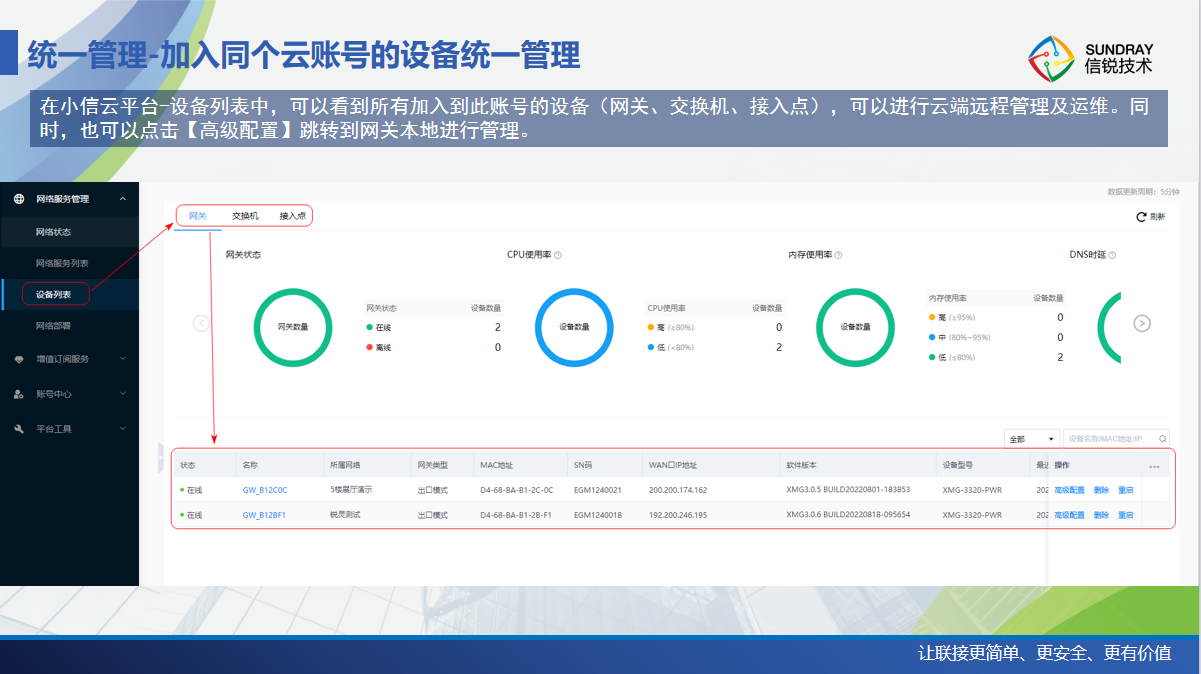Click the right carousel arrow next to charts
This screenshot has width=1201, height=674.
point(1142,323)
